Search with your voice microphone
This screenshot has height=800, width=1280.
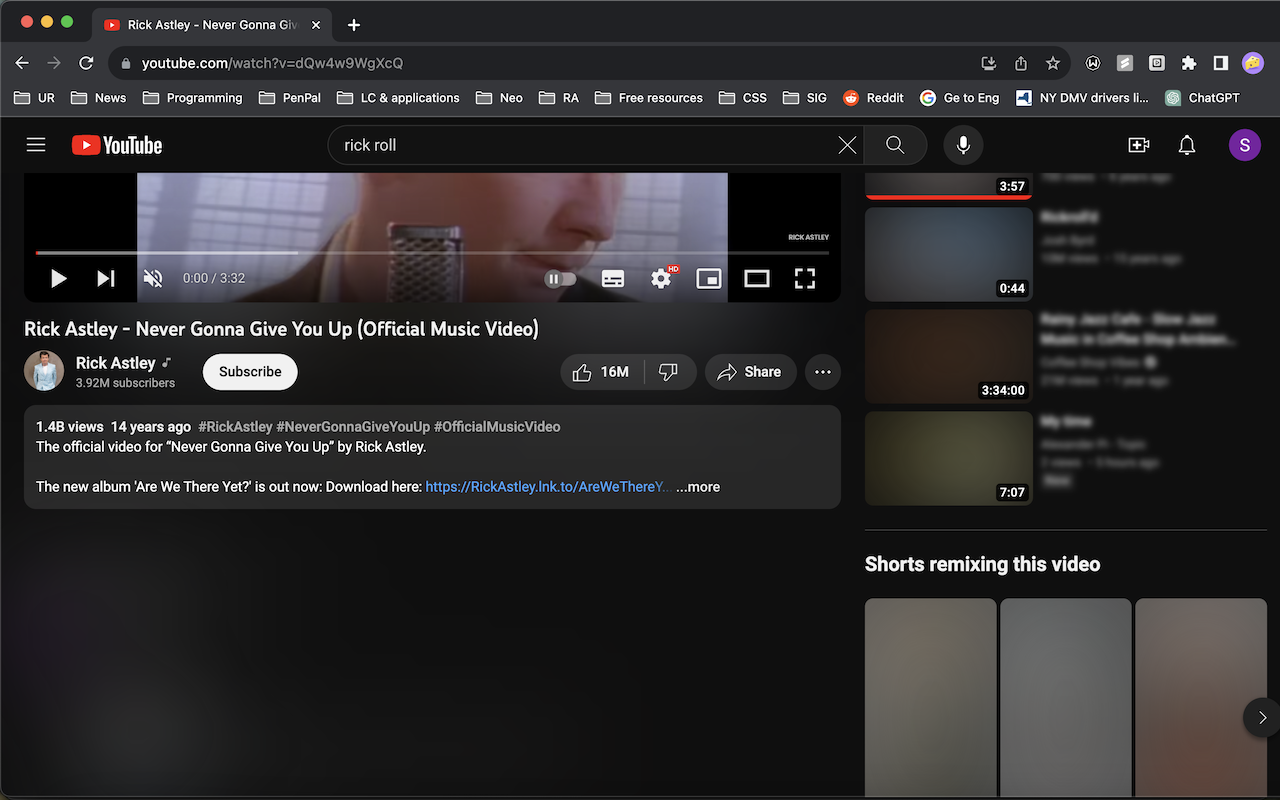[963, 145]
